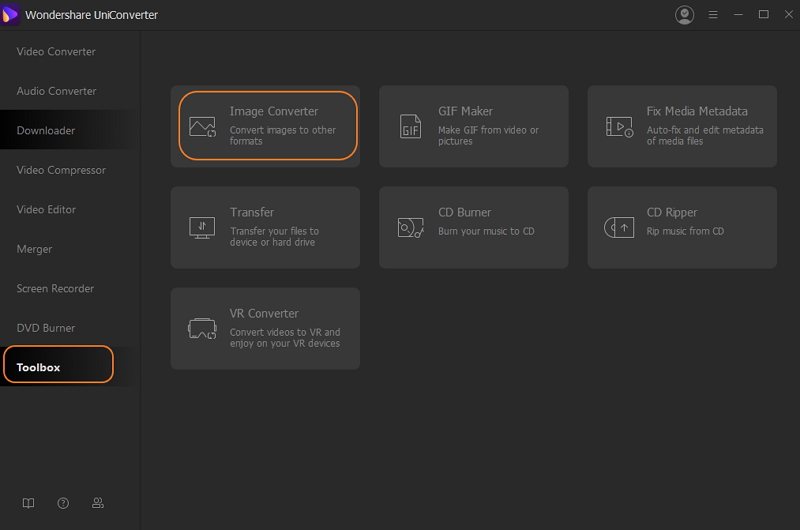Viewport: 800px width, 530px height.
Task: Open the CD Burner disc icon
Action: pyautogui.click(x=410, y=228)
